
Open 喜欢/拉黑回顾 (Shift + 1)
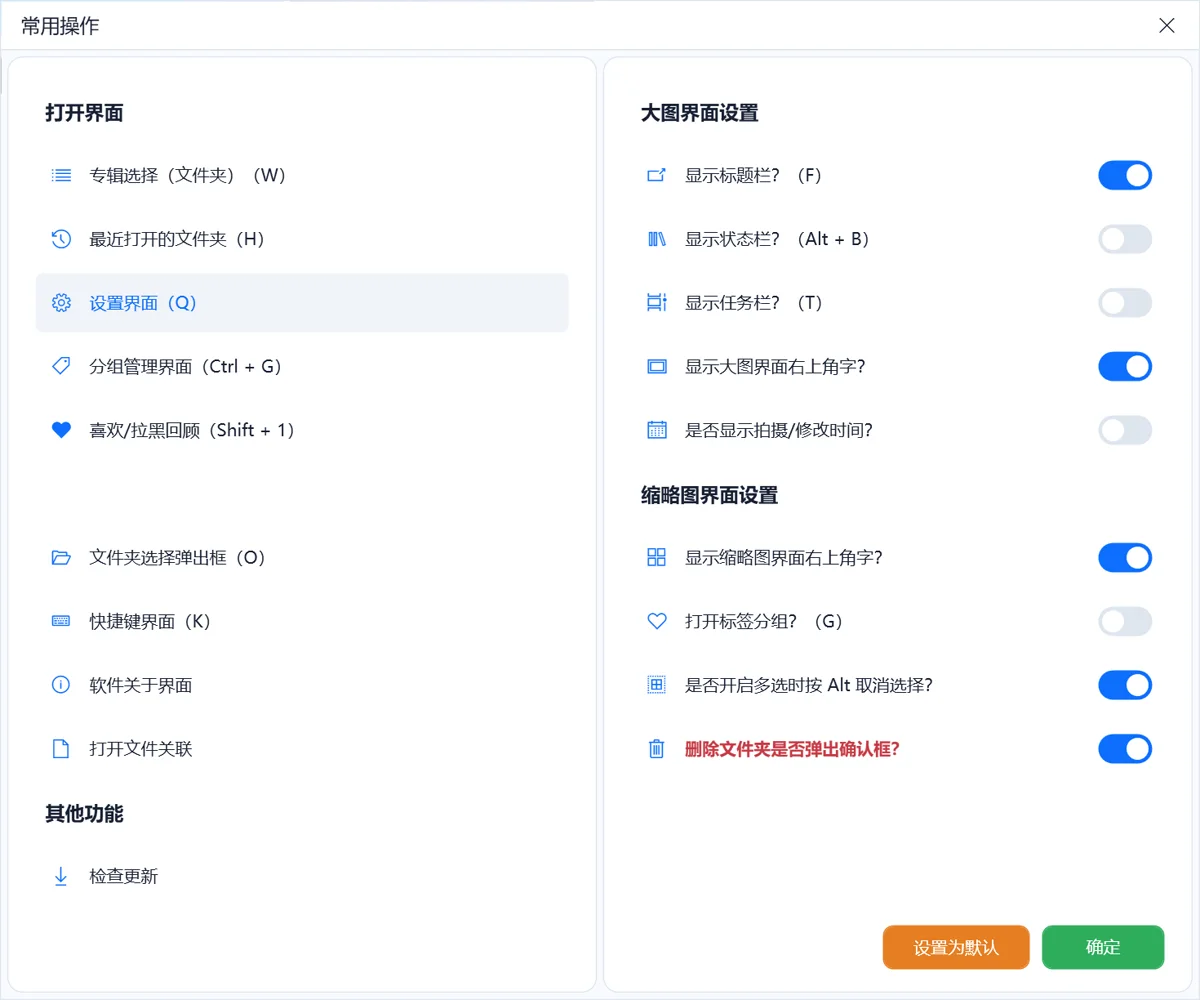coord(302,430)
